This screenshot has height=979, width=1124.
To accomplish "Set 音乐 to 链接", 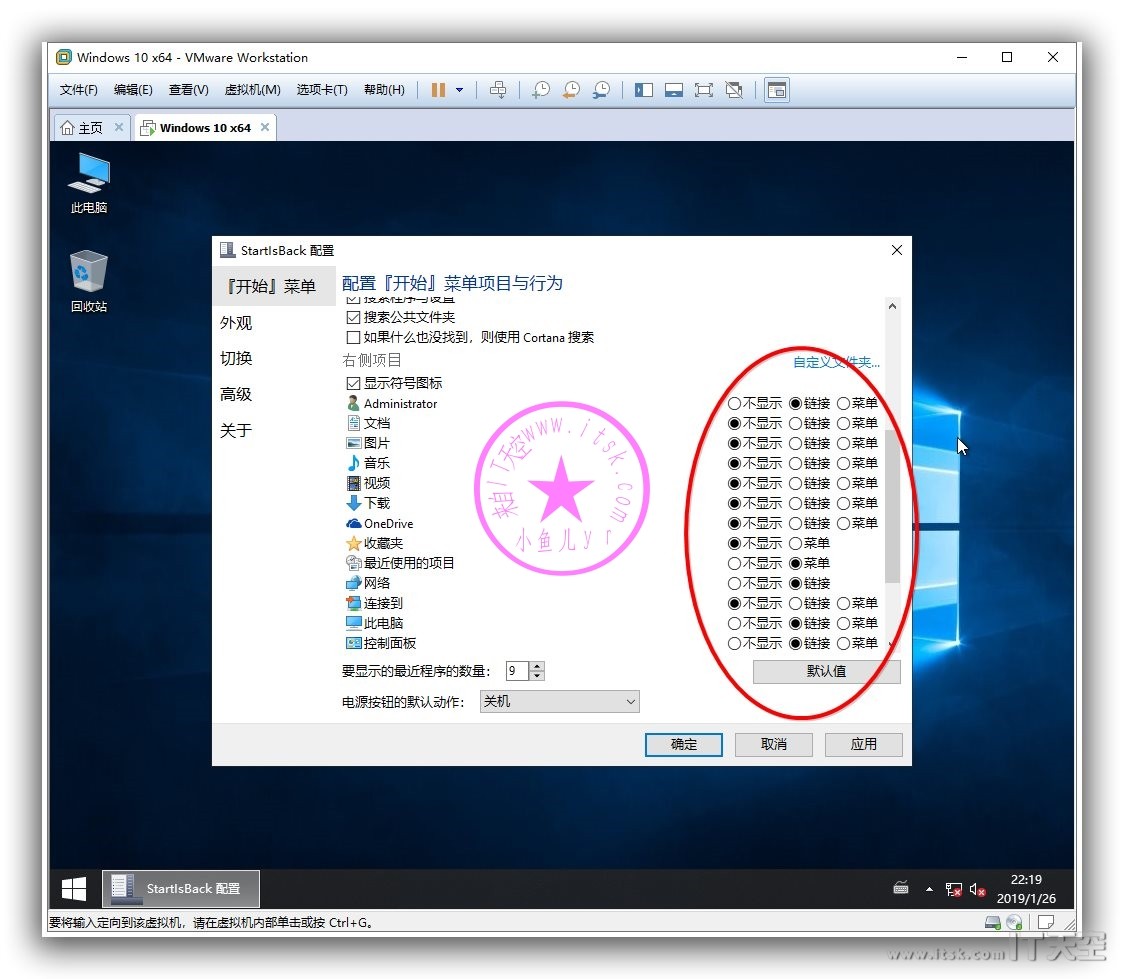I will click(796, 464).
